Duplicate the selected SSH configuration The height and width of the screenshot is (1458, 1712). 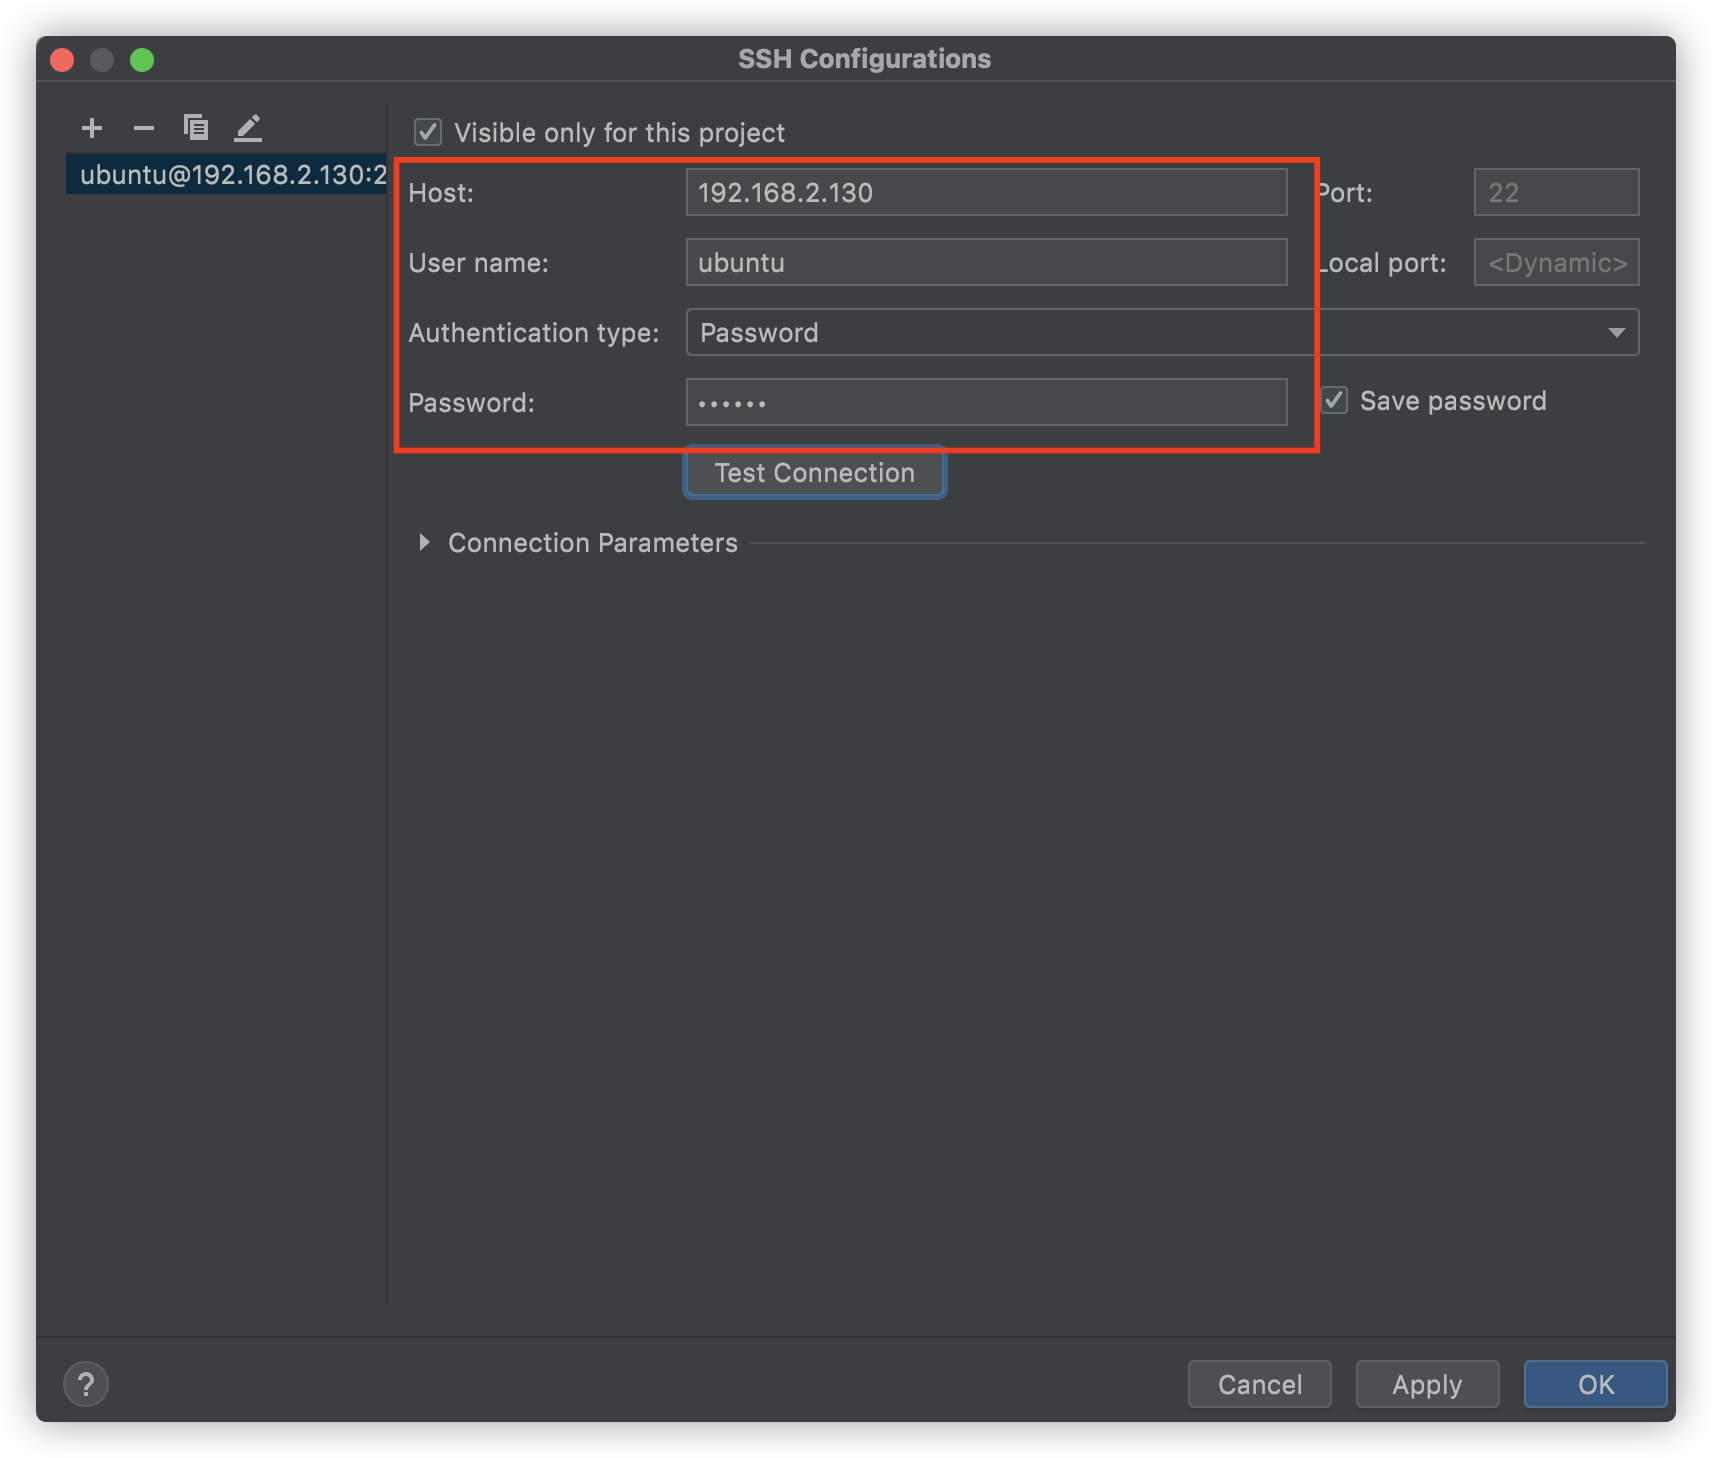(196, 127)
